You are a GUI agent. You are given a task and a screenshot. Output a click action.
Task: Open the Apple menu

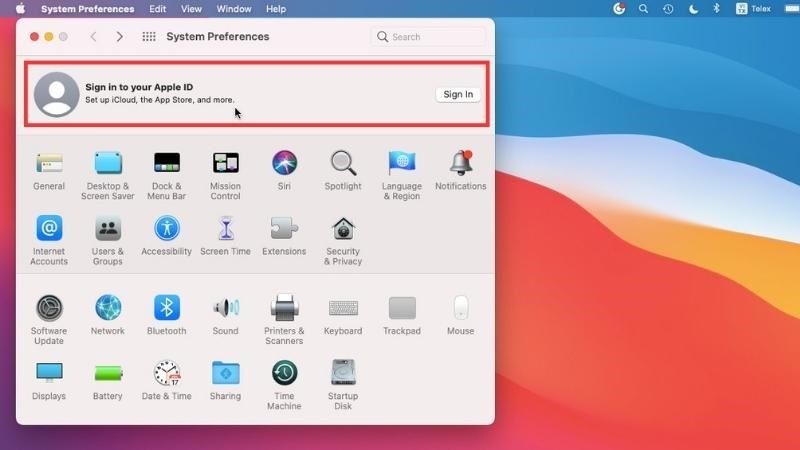click(20, 9)
